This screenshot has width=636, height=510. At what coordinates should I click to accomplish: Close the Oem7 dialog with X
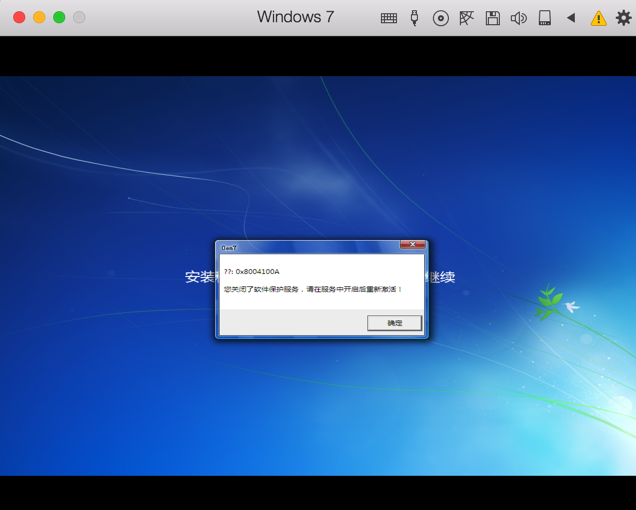point(413,244)
